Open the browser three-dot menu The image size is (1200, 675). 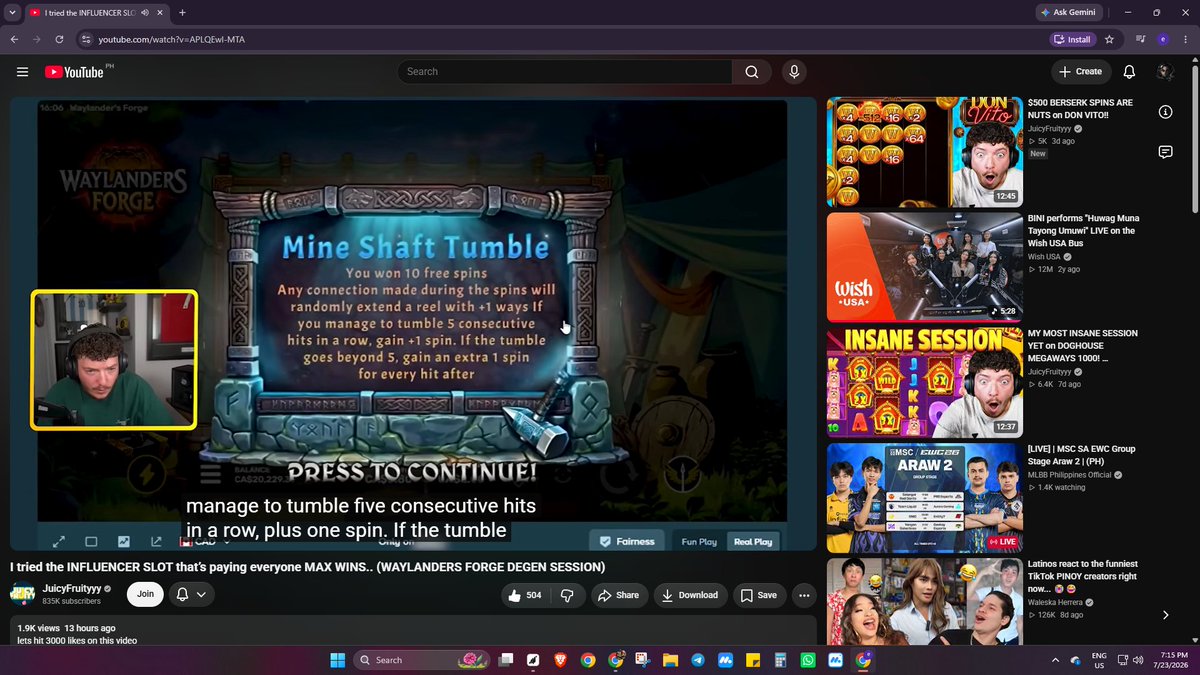click(1186, 39)
